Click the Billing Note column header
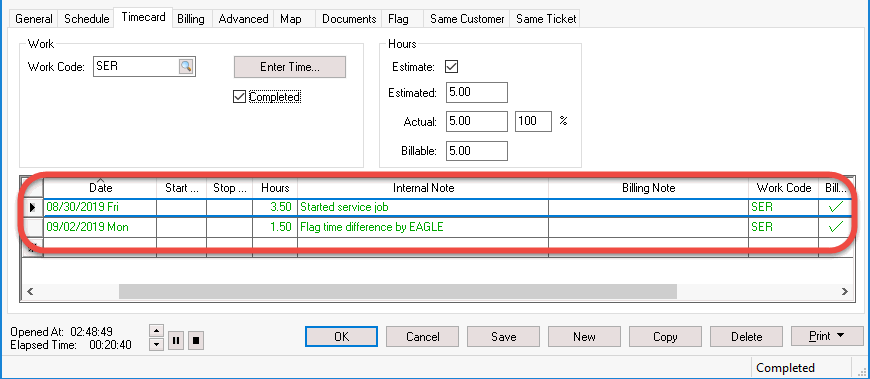The width and height of the screenshot is (870, 379). click(648, 188)
